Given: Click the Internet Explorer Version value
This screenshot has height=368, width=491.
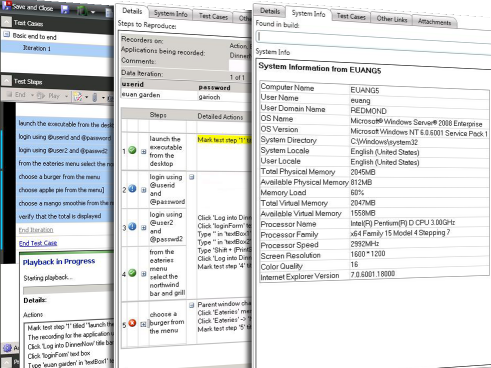Looking at the screenshot, I should click(x=372, y=274).
